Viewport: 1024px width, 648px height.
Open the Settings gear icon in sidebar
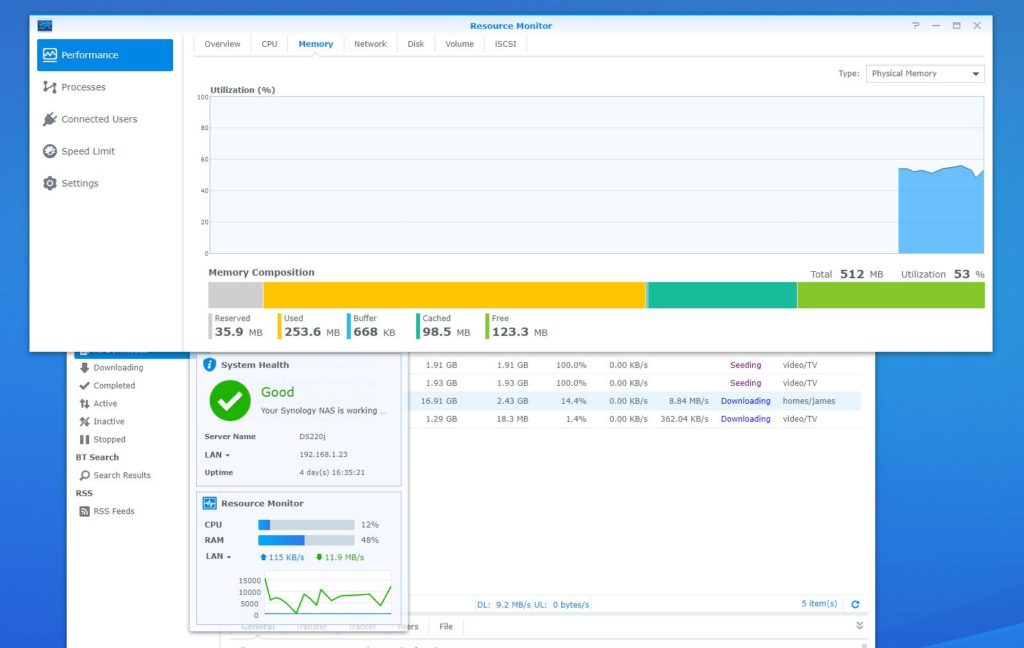coord(50,183)
